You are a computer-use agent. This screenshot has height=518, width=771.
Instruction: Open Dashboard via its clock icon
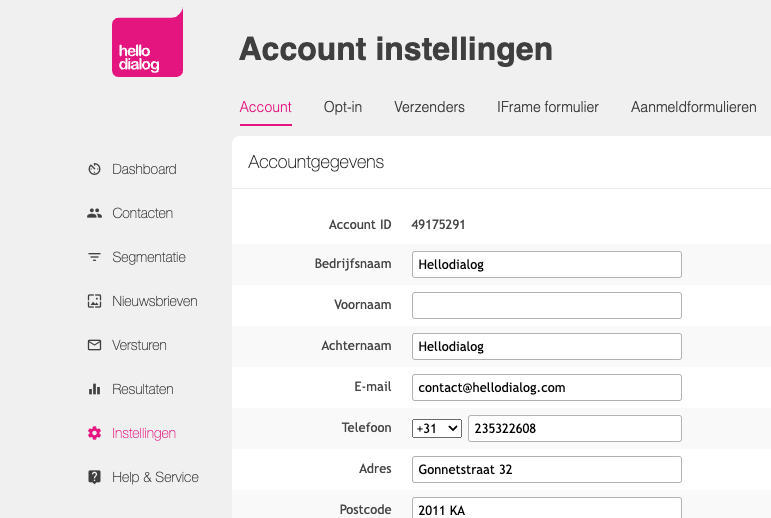pos(94,169)
